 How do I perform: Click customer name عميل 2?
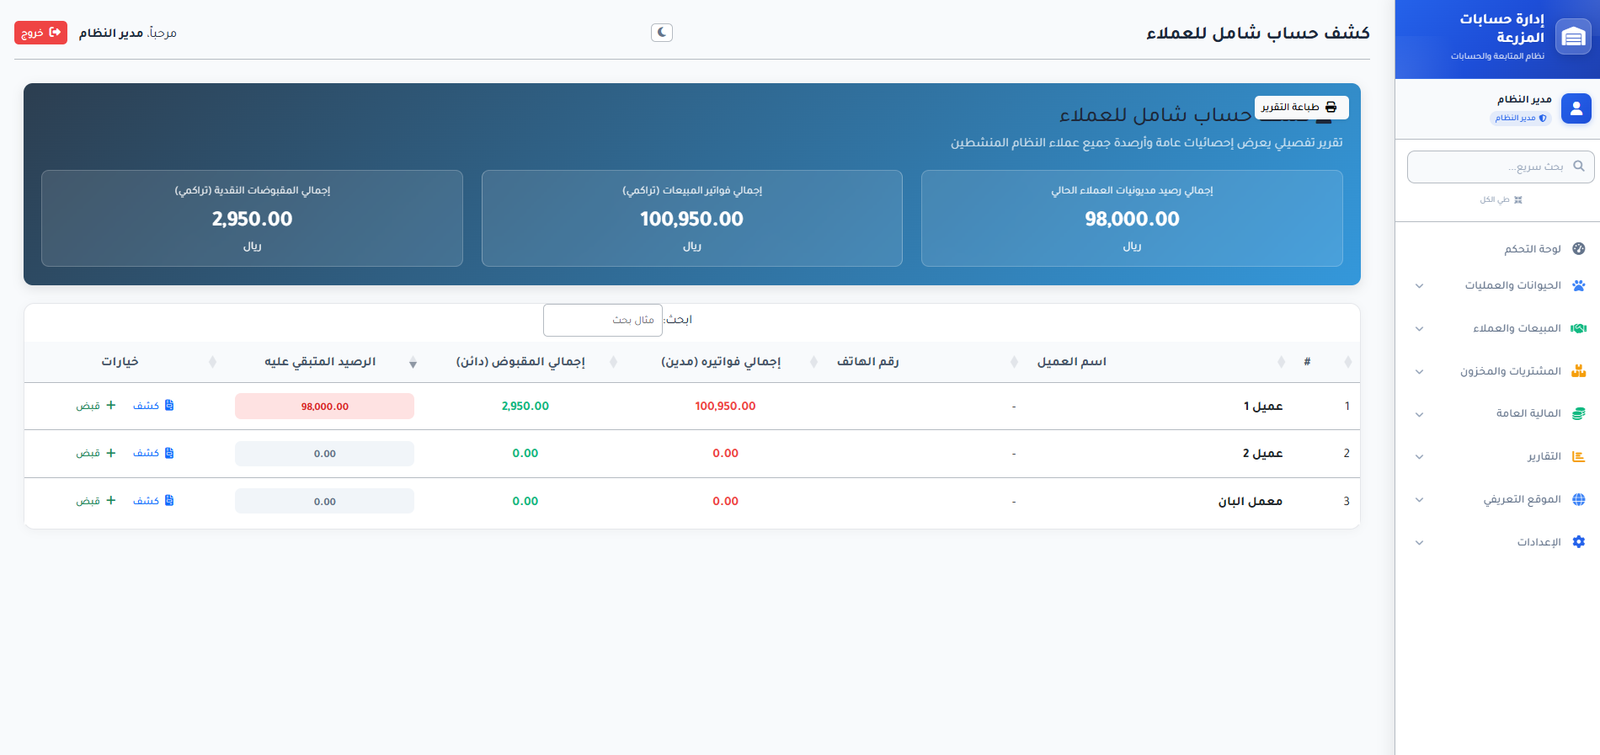click(x=1263, y=453)
